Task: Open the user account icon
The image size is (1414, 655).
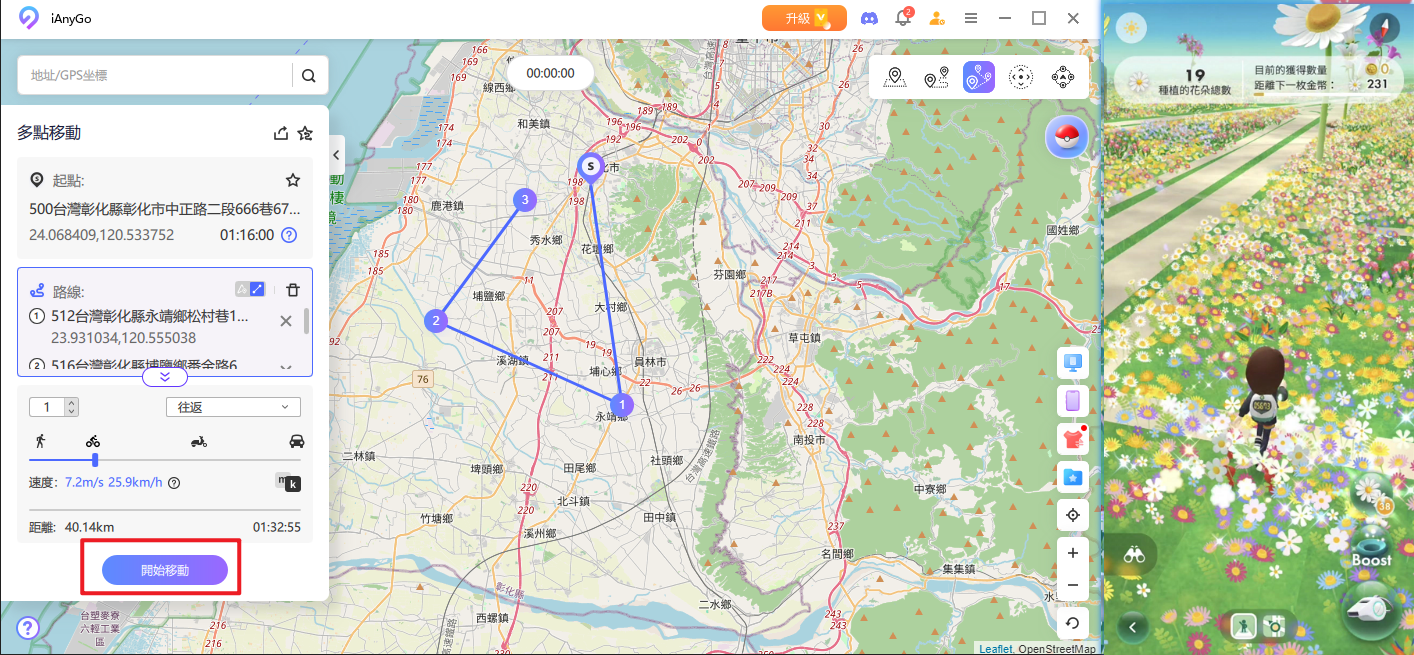Action: pos(937,18)
